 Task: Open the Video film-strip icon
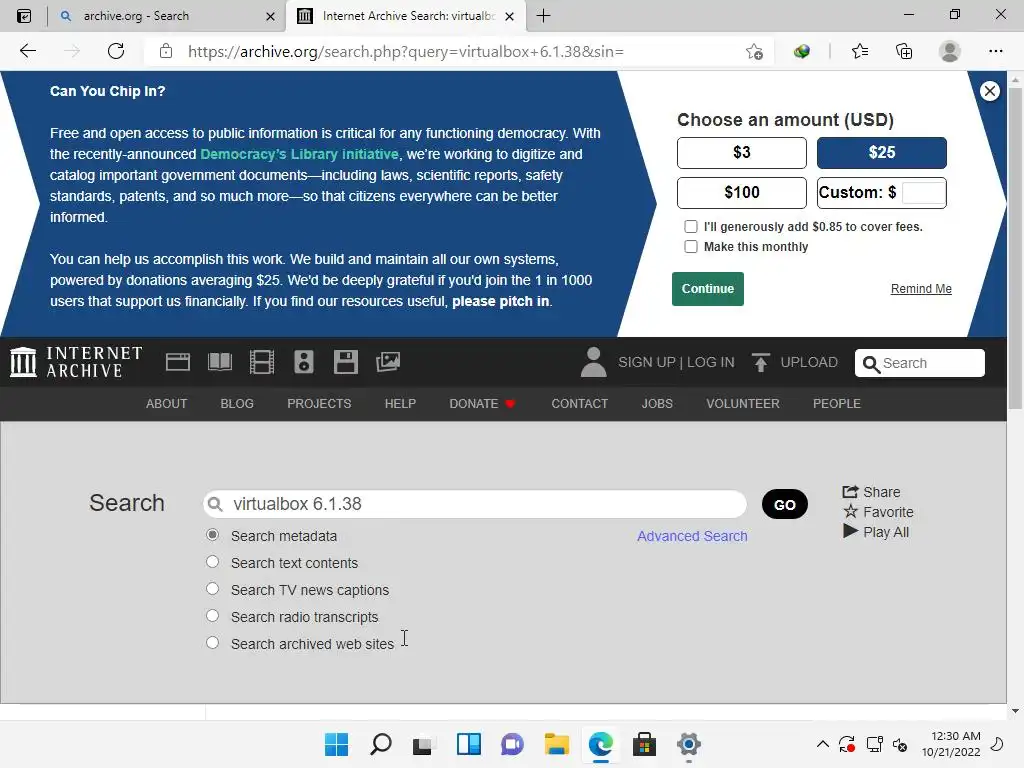(x=262, y=362)
